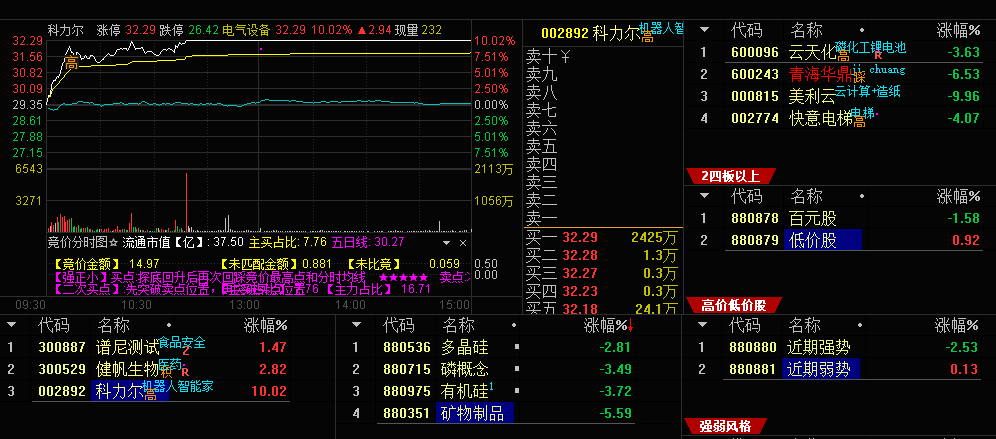Viewport: 996px width, 439px height.
Task: Open the triangle menu of the 近期强势 list
Action: [703, 326]
